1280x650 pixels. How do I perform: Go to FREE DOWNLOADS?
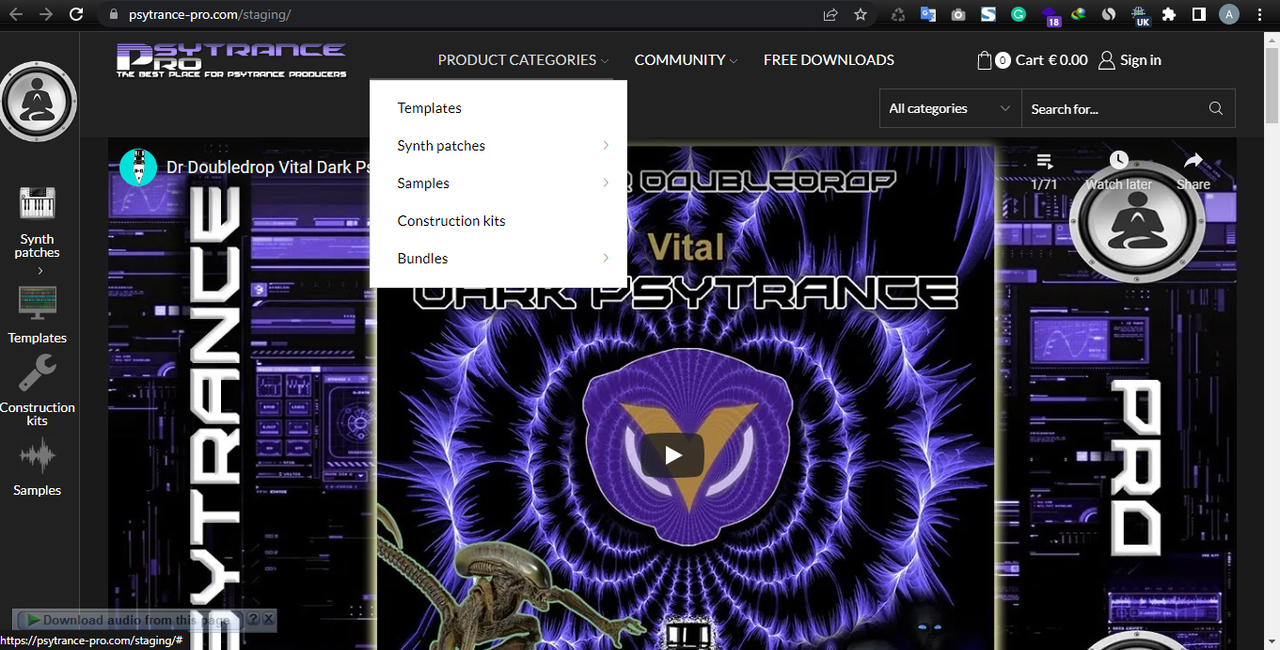coord(829,60)
